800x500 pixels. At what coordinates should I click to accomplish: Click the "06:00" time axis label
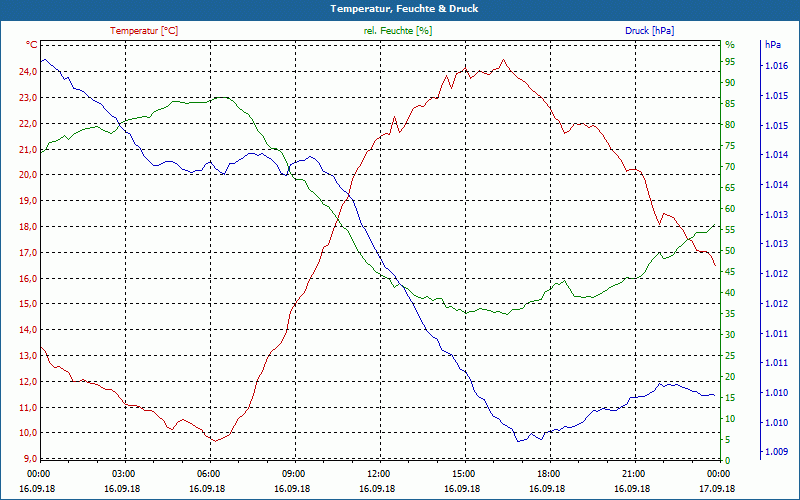[x=208, y=474]
